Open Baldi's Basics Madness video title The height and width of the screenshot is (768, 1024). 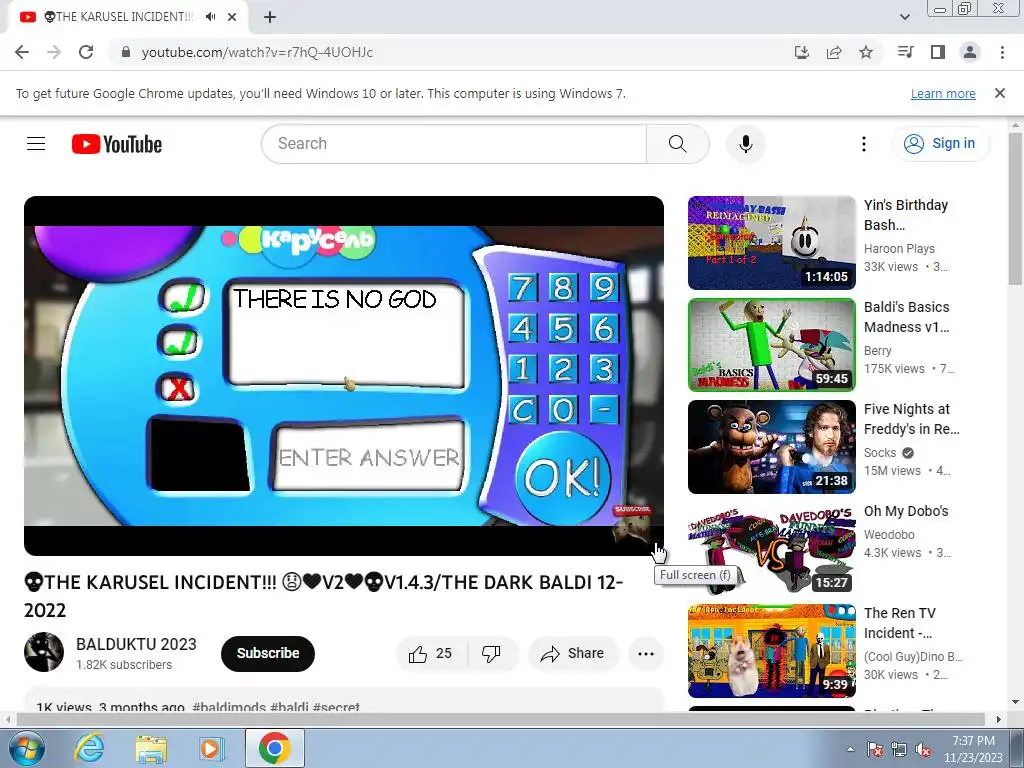tap(907, 317)
